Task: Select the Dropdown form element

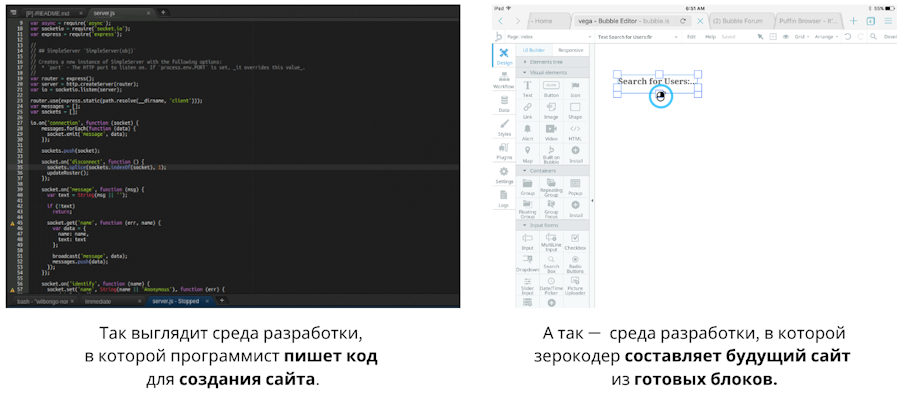Action: coord(527,263)
